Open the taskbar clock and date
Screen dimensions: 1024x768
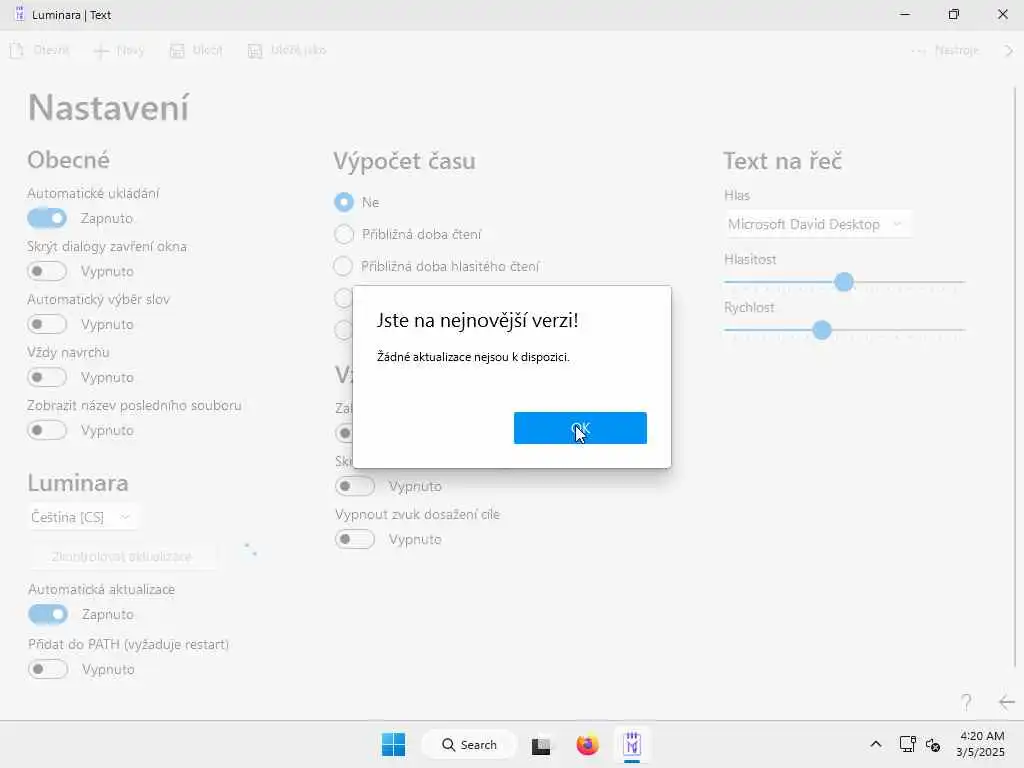pyautogui.click(x=980, y=744)
